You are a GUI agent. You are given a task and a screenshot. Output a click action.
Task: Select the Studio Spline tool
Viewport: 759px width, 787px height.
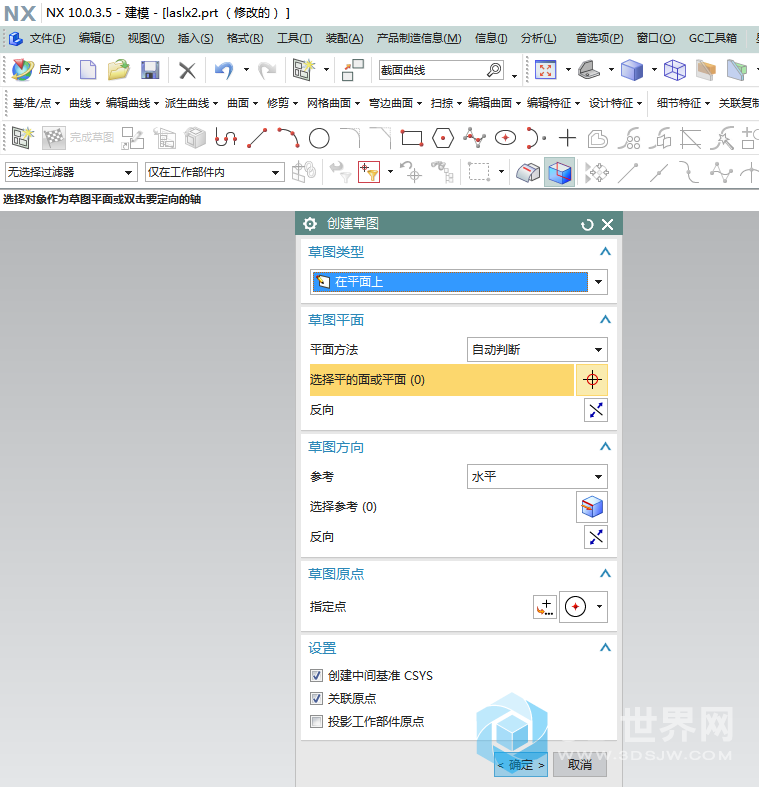(x=474, y=138)
